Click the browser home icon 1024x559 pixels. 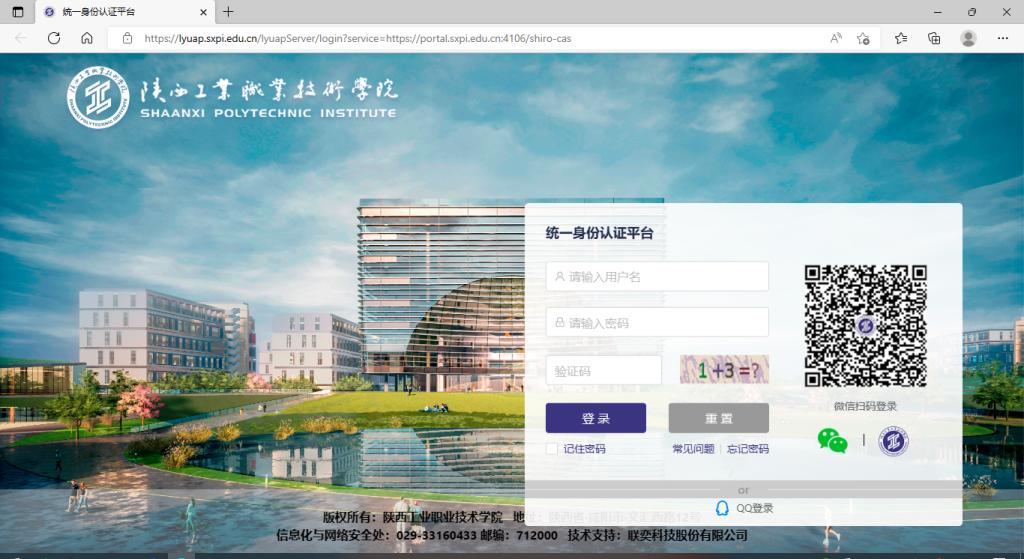tap(87, 38)
